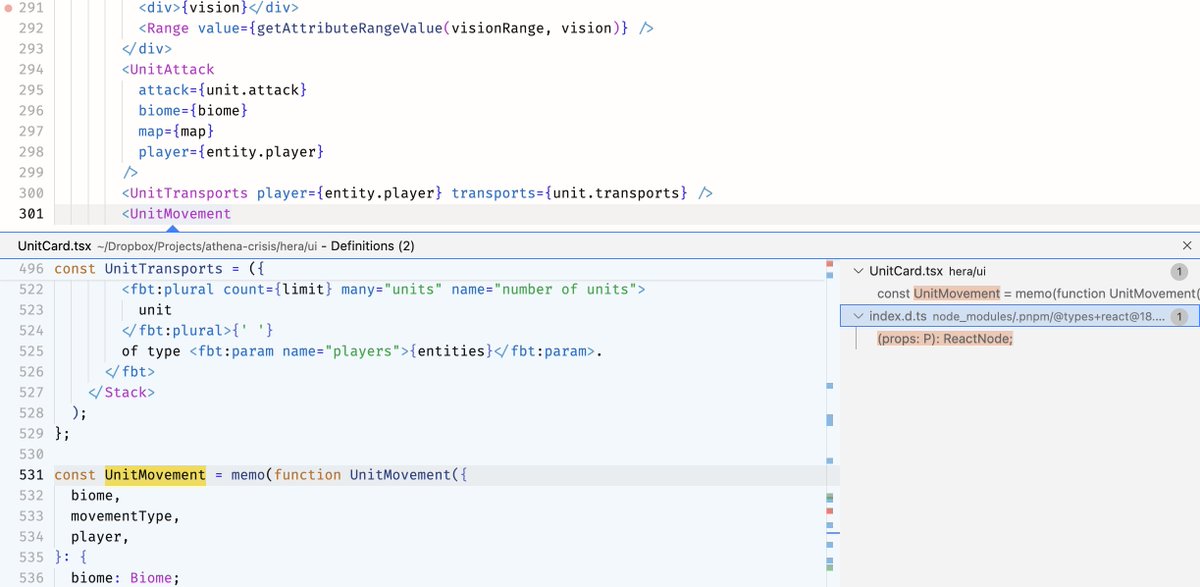Click the reference count badge beside UnitCard.tsx hera/ui
The height and width of the screenshot is (587, 1200).
click(x=1179, y=271)
